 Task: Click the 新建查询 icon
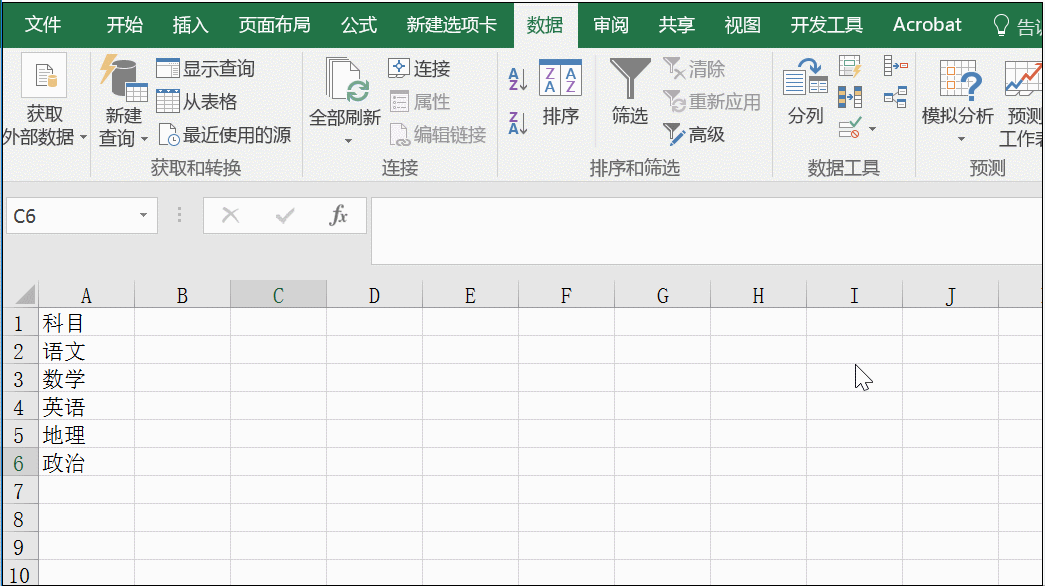123,80
